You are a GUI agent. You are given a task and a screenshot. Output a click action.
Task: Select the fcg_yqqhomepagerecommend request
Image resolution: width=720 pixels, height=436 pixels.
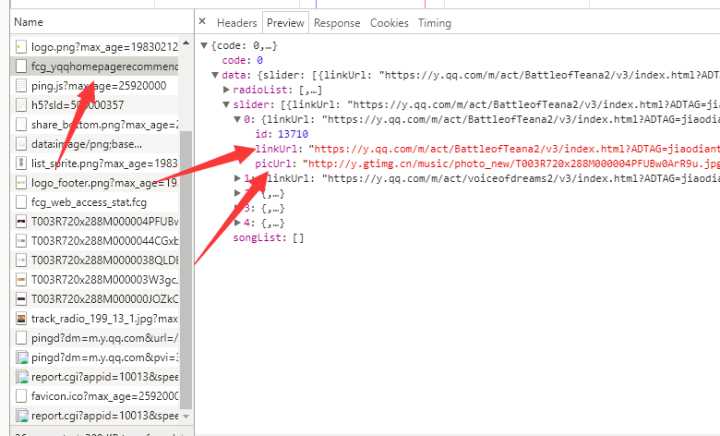coord(95,67)
